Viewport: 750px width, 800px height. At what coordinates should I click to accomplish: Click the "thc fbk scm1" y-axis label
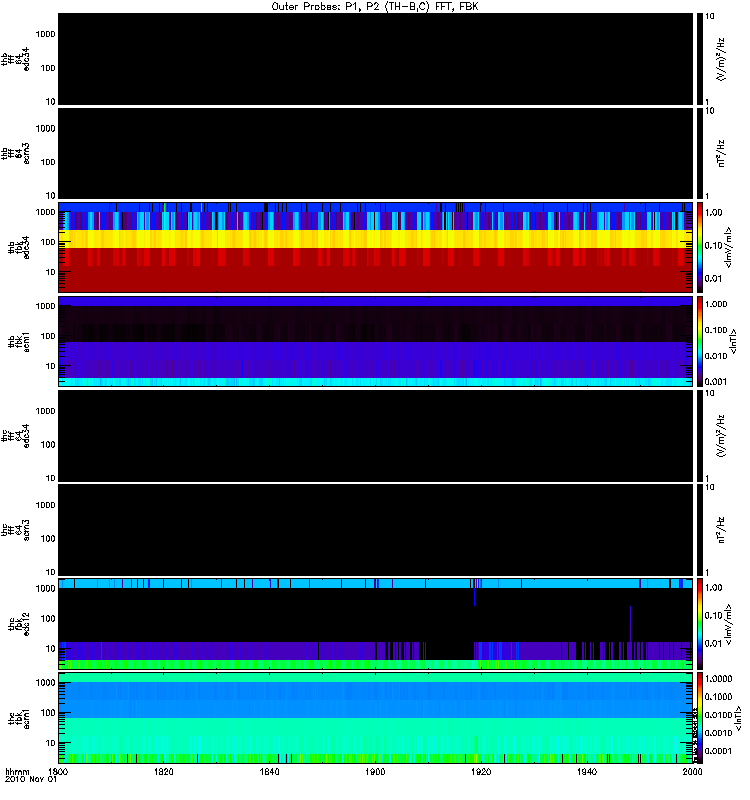point(19,718)
